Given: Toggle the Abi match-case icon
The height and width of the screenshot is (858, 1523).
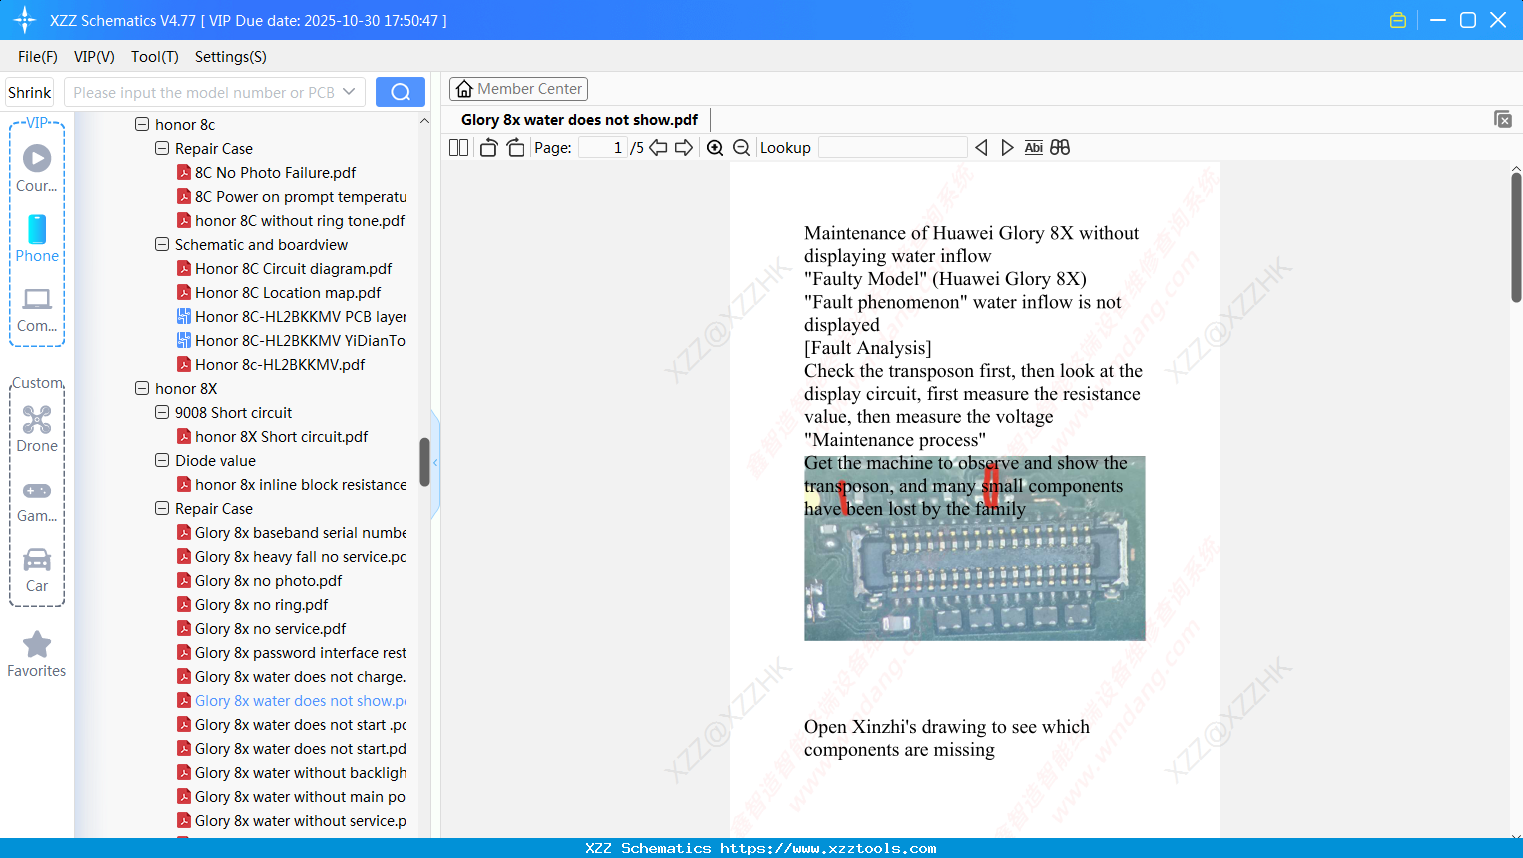Looking at the screenshot, I should coord(1033,147).
